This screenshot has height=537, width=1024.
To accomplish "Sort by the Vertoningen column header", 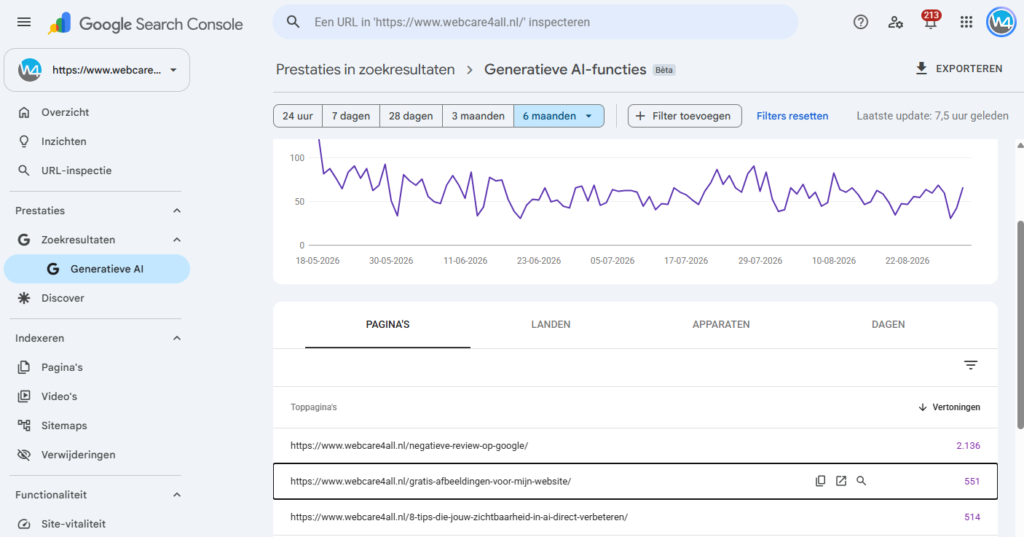I will (x=949, y=407).
